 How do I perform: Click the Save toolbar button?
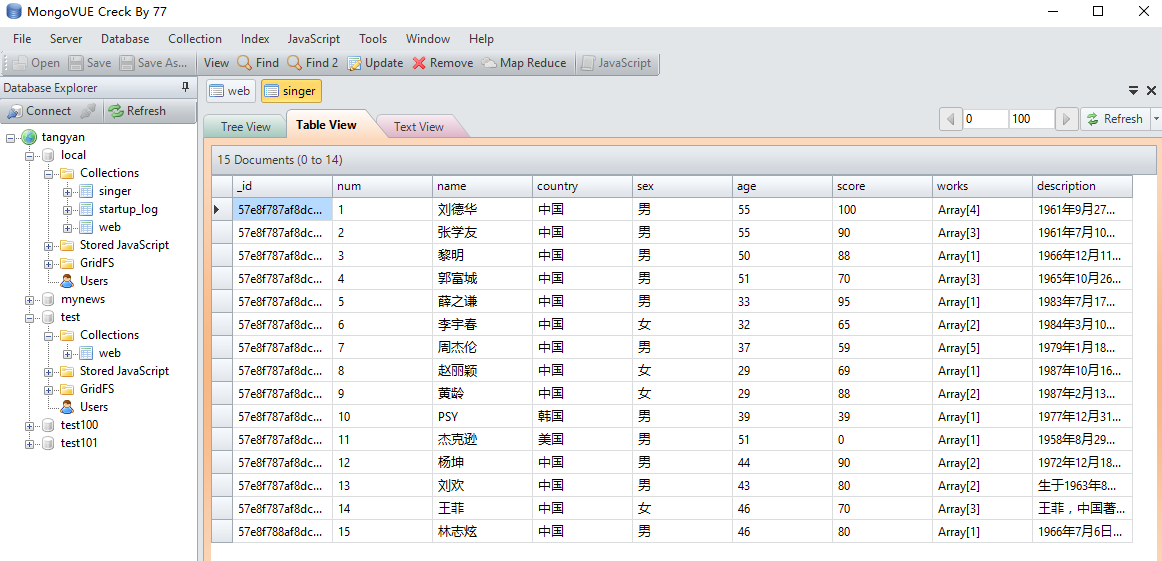click(90, 63)
